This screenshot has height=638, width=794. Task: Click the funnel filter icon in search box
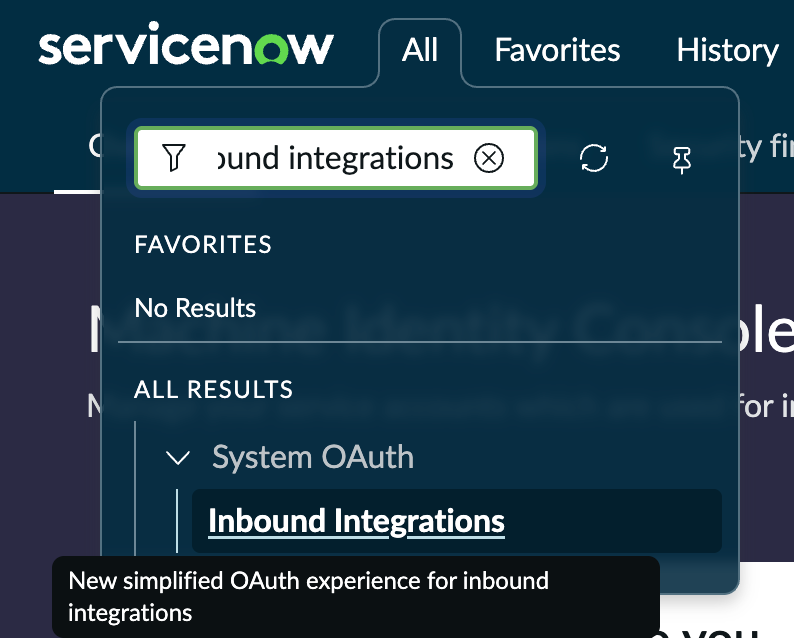(174, 158)
